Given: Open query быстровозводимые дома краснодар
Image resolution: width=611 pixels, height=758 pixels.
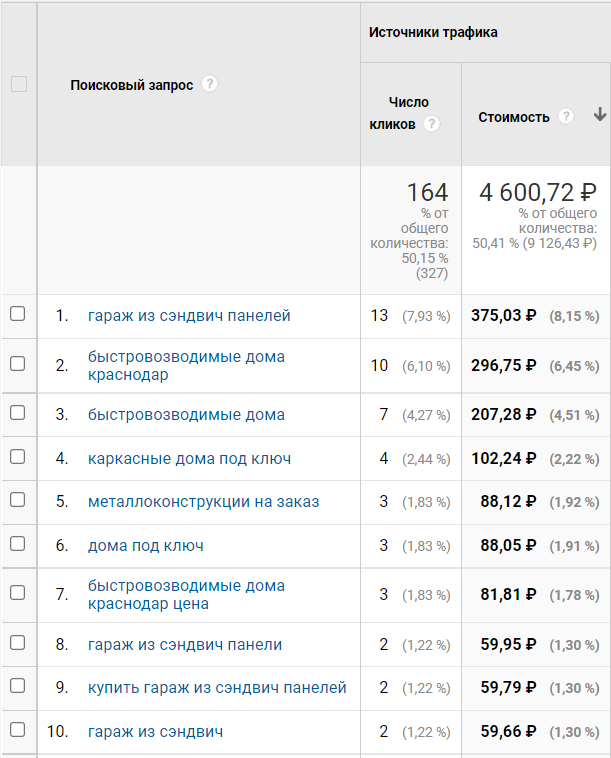Looking at the screenshot, I should (186, 365).
